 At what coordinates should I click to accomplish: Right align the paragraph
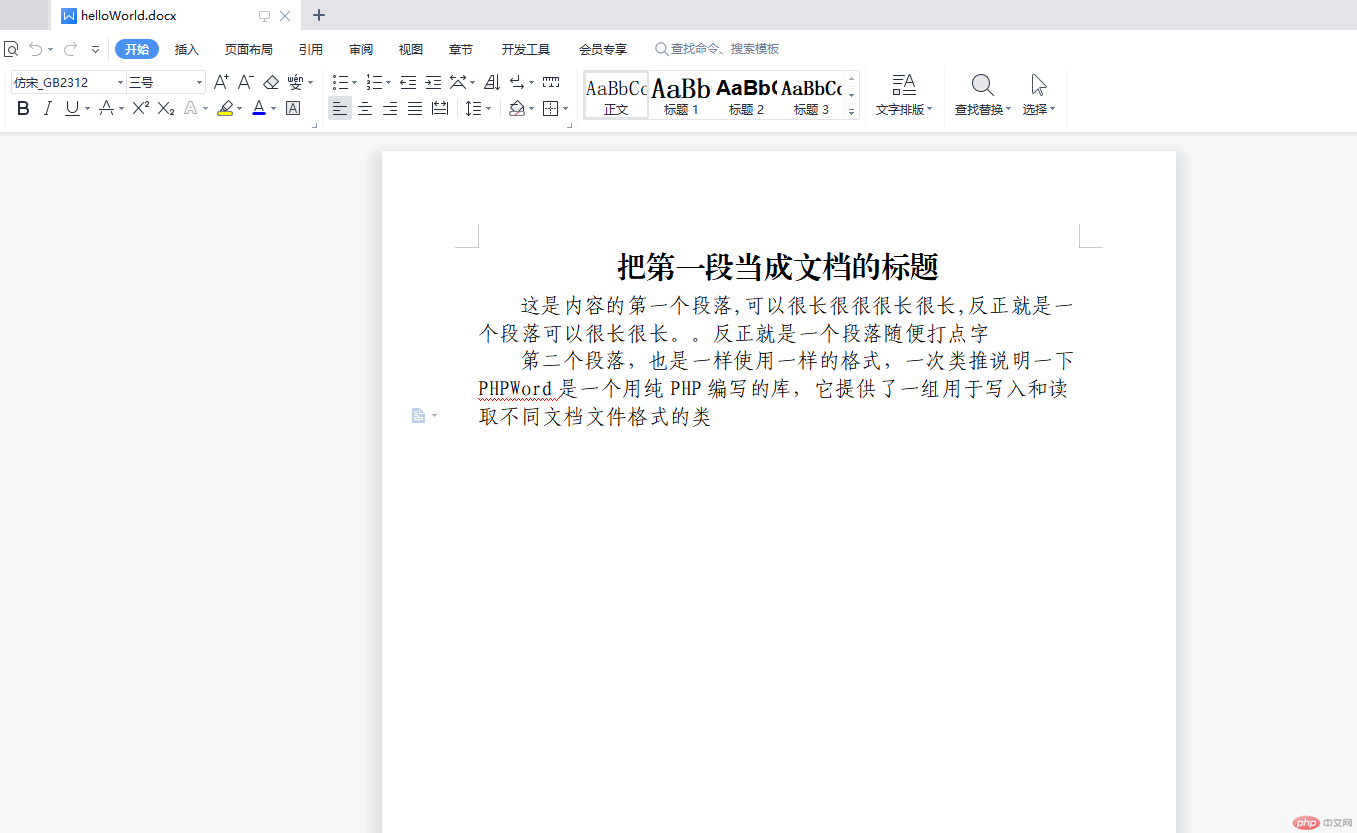(390, 108)
